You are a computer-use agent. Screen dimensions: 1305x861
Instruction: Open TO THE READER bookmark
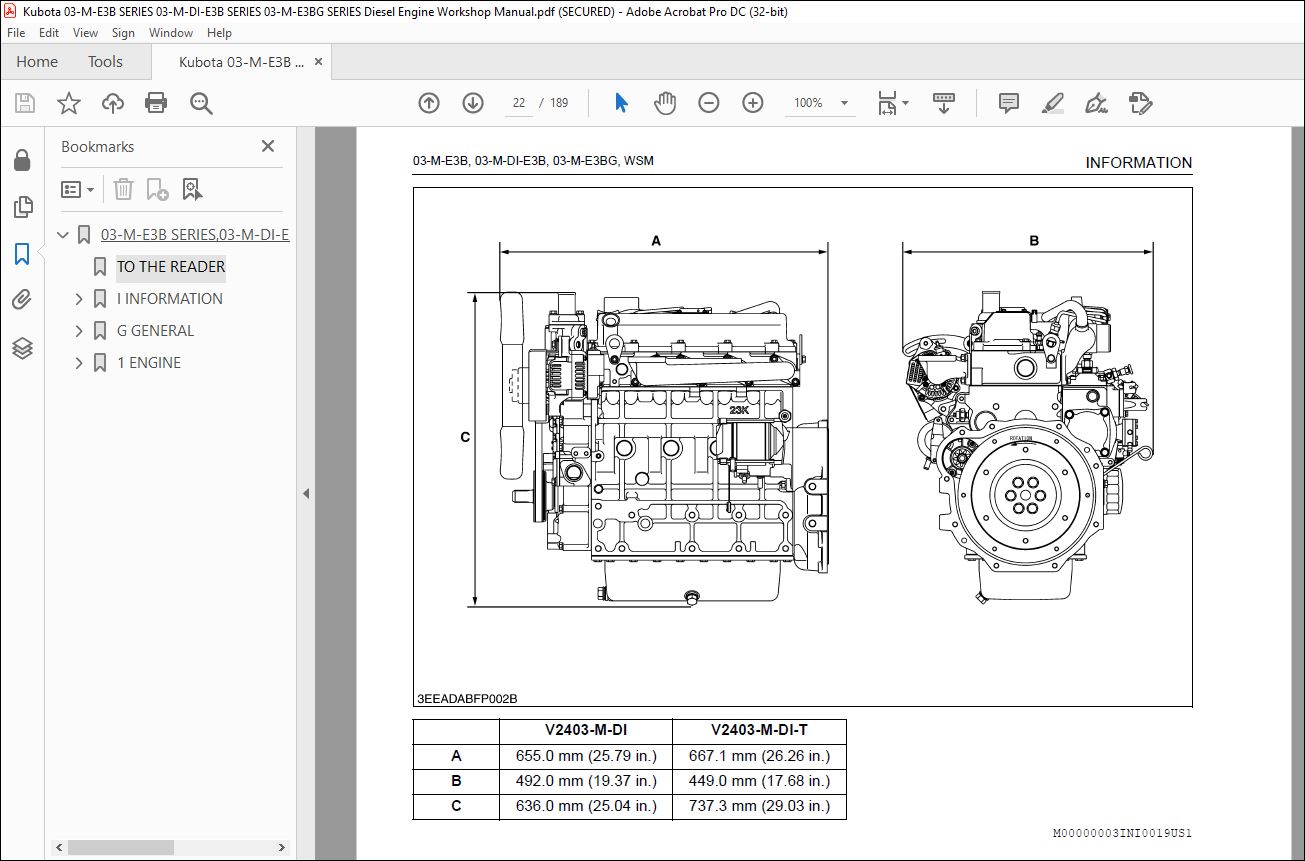[x=171, y=267]
